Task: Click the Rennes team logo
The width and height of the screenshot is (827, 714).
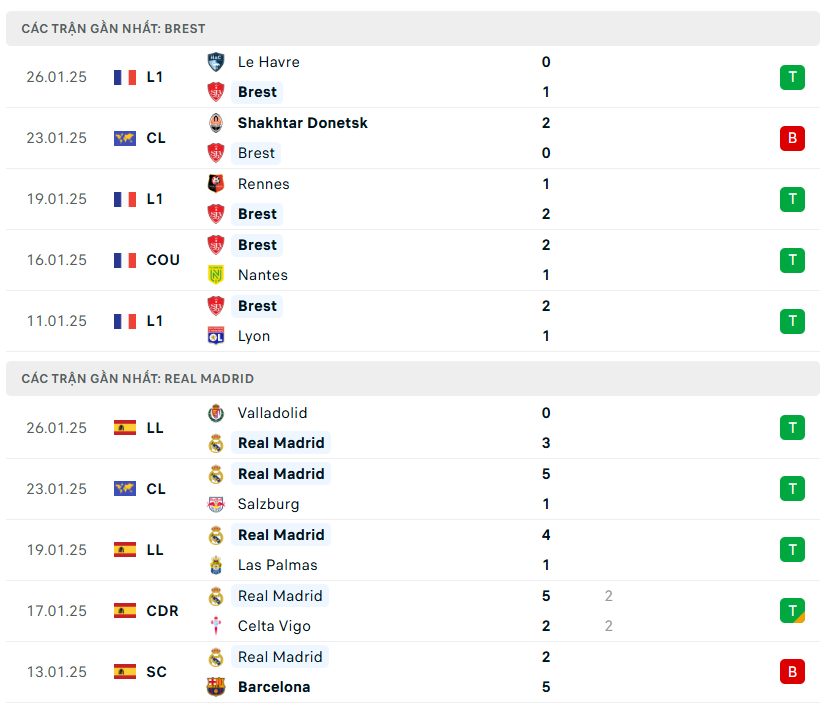Action: 215,184
